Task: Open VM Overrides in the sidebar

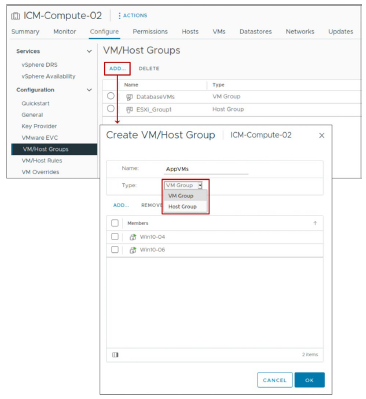Action: click(40, 172)
